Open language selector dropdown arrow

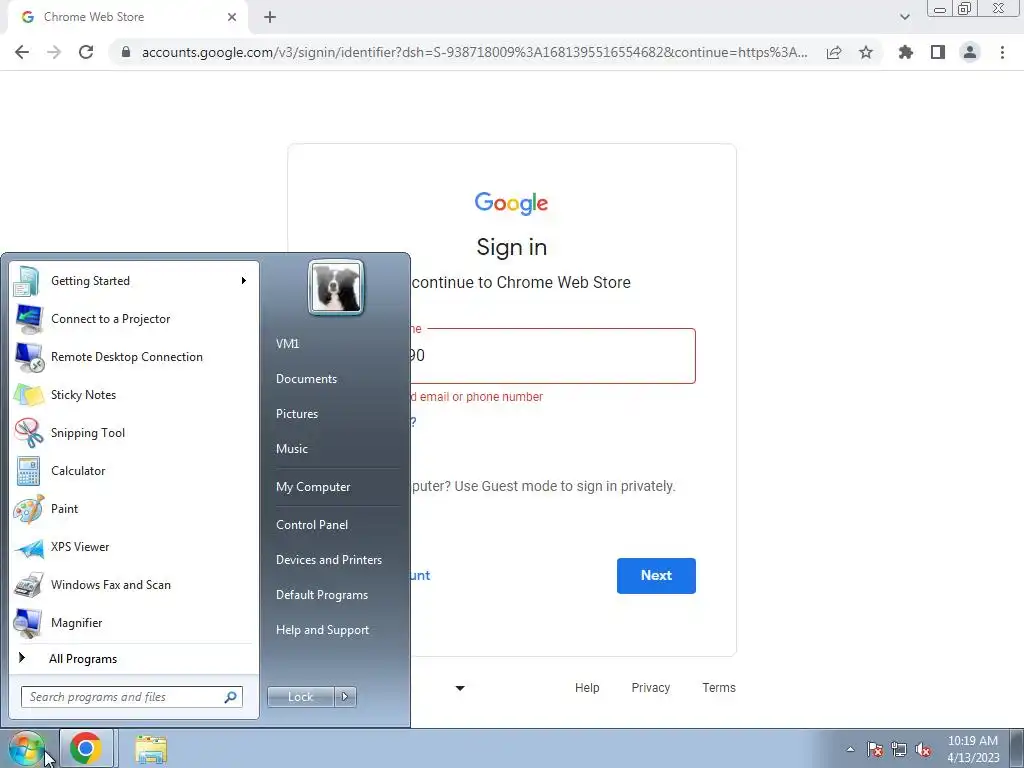click(460, 688)
